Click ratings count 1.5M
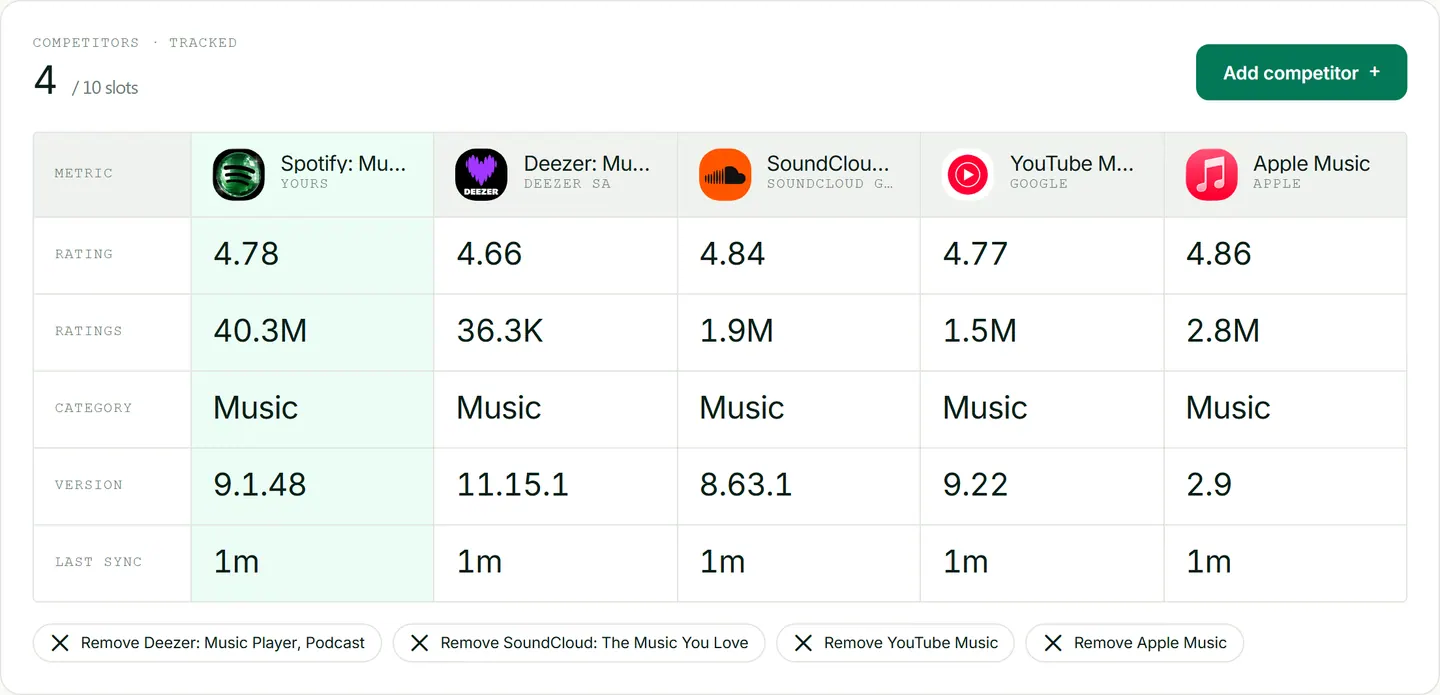1440x695 pixels. point(979,331)
